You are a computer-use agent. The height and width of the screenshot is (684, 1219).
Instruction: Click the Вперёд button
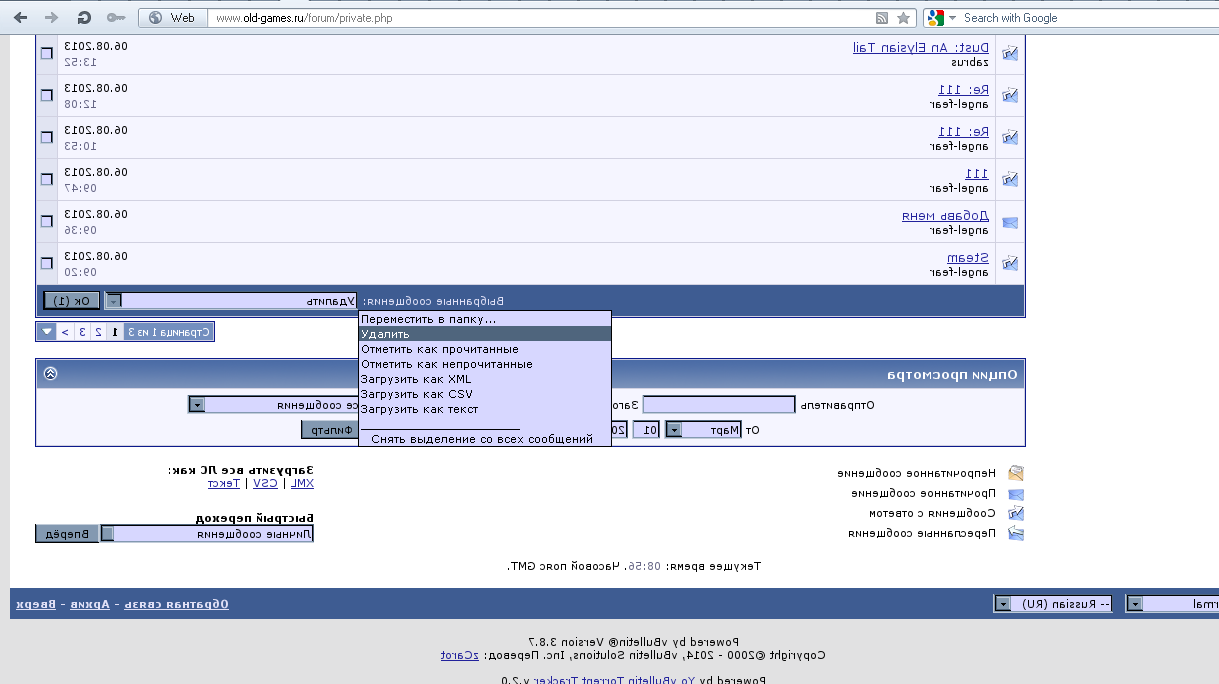pyautogui.click(x=66, y=534)
